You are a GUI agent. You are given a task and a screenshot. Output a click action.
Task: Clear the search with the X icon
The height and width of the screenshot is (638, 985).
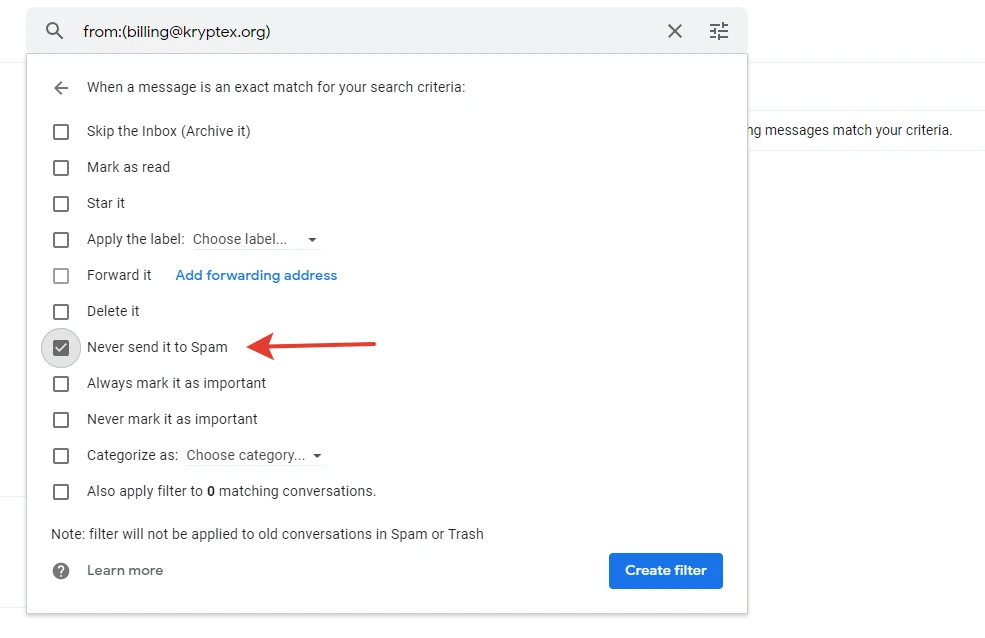coord(675,31)
